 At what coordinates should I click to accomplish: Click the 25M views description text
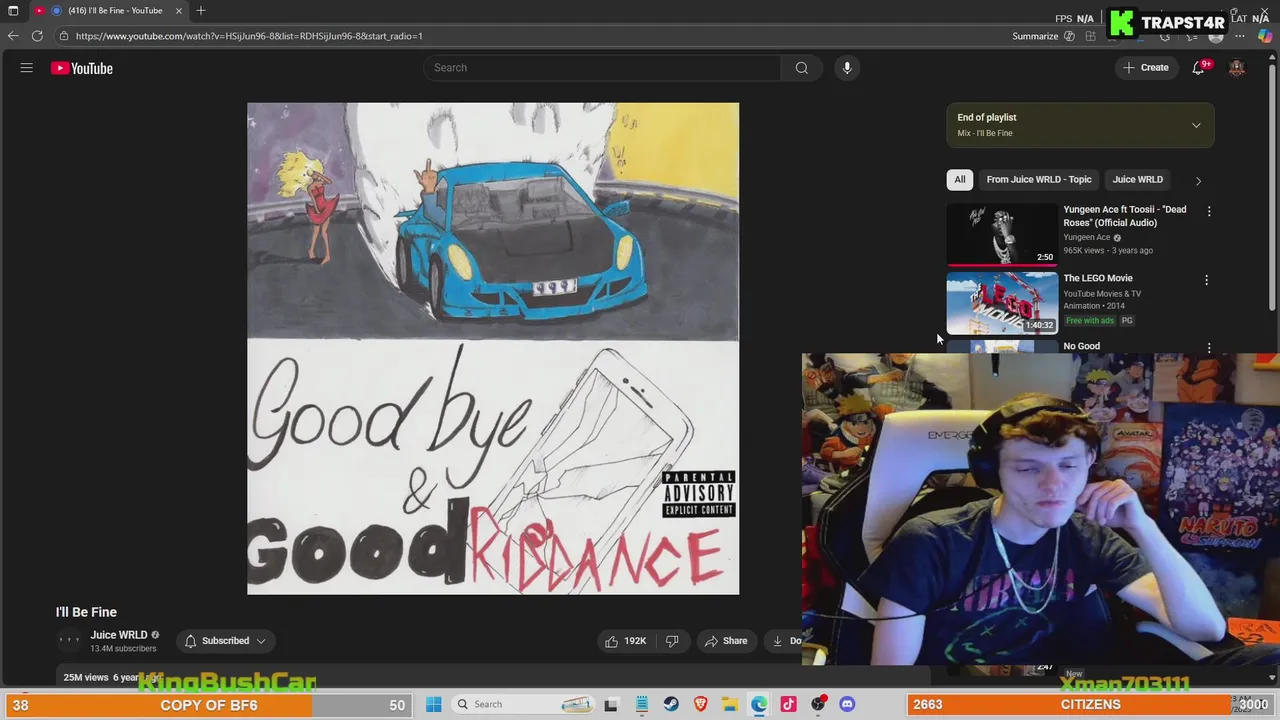86,677
